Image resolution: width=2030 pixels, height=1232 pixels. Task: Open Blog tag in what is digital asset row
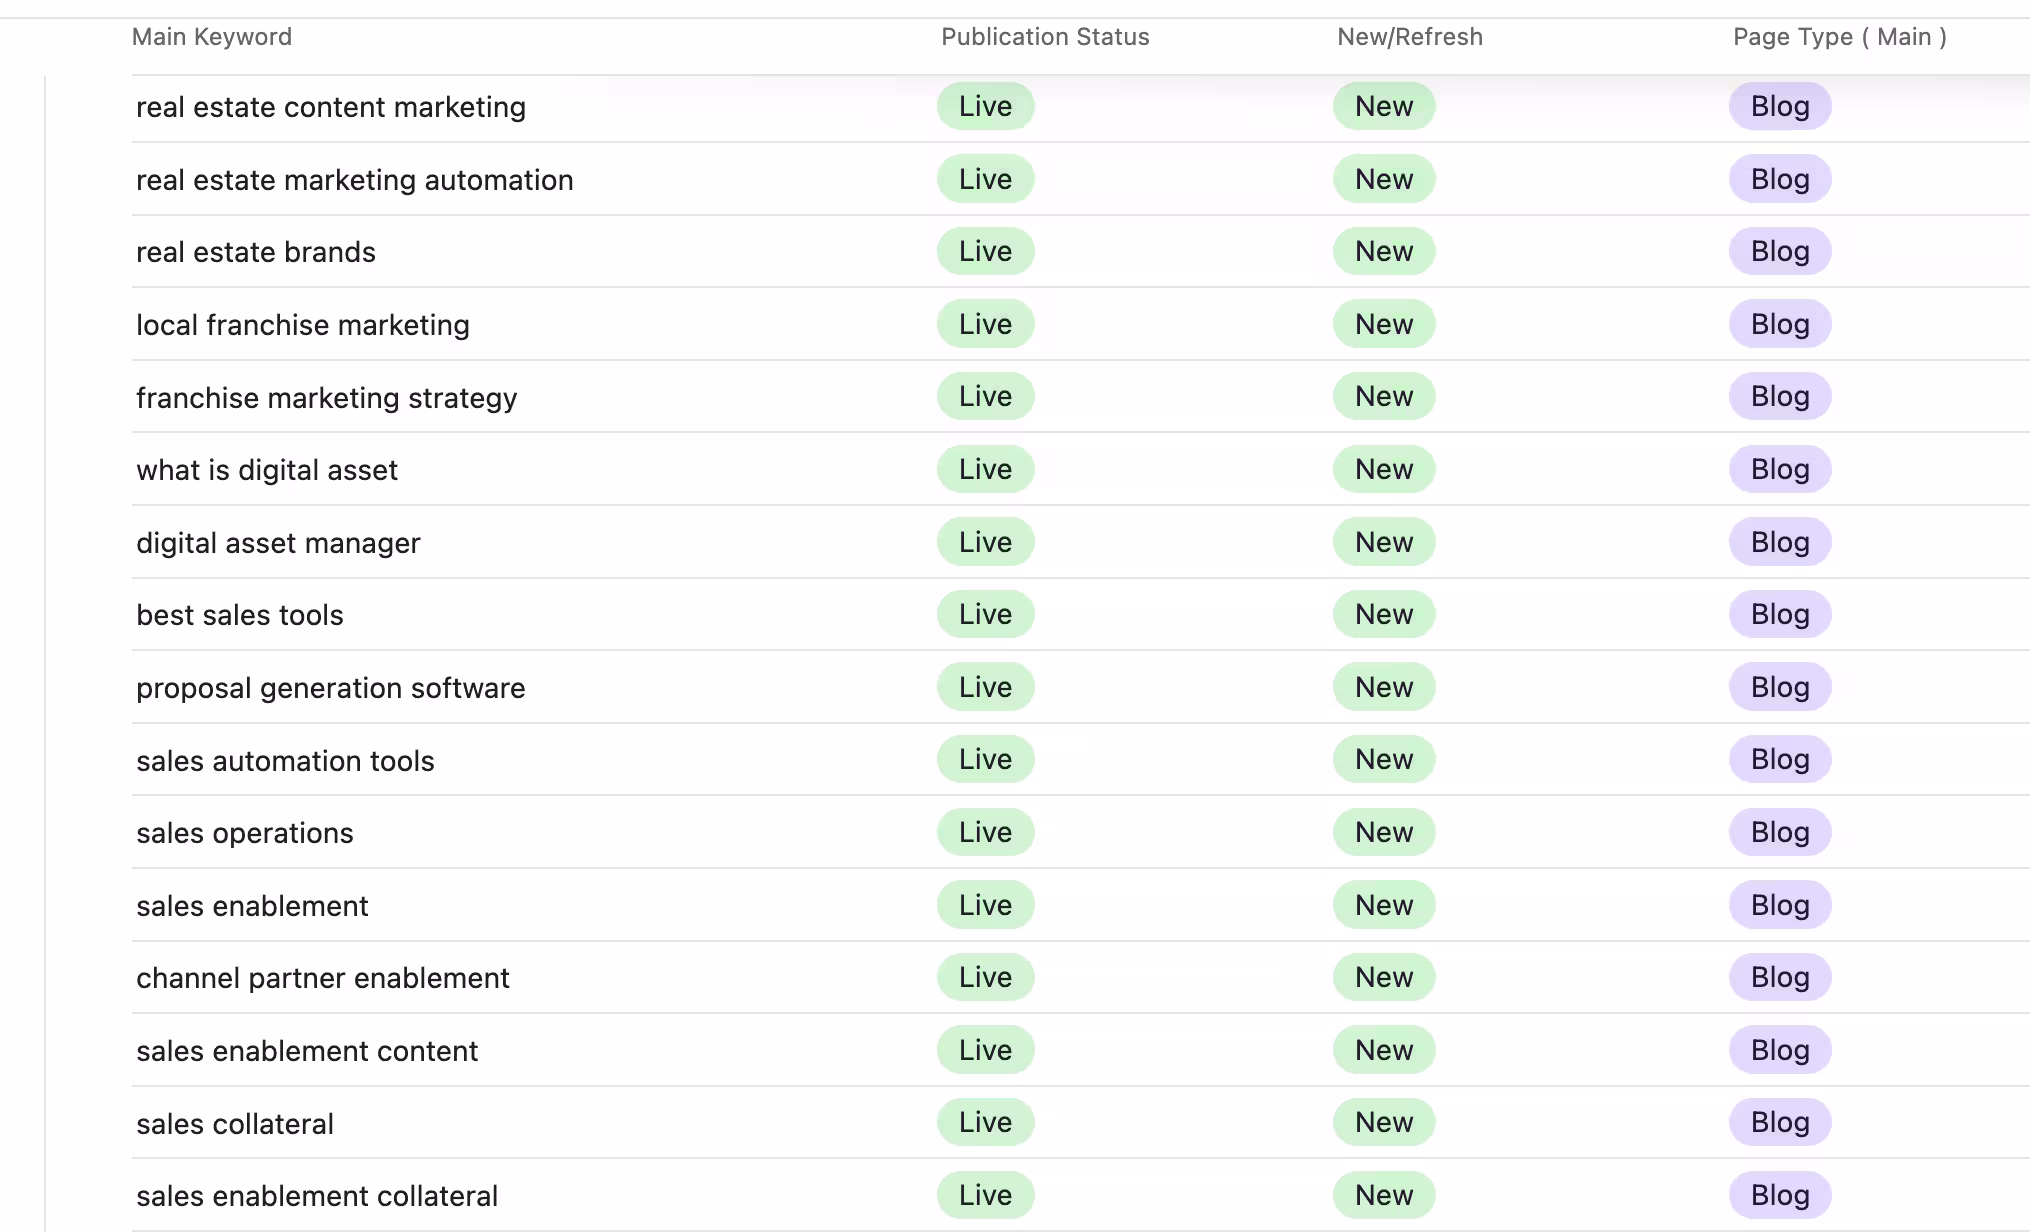click(1780, 469)
